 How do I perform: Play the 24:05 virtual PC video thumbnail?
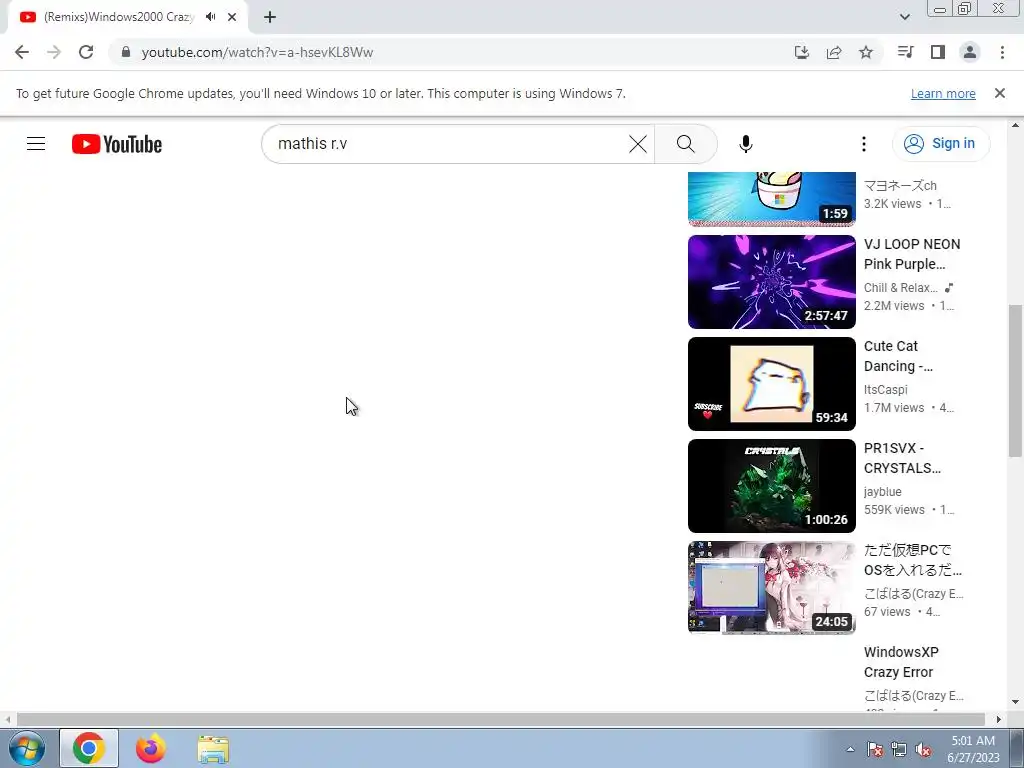click(x=771, y=588)
